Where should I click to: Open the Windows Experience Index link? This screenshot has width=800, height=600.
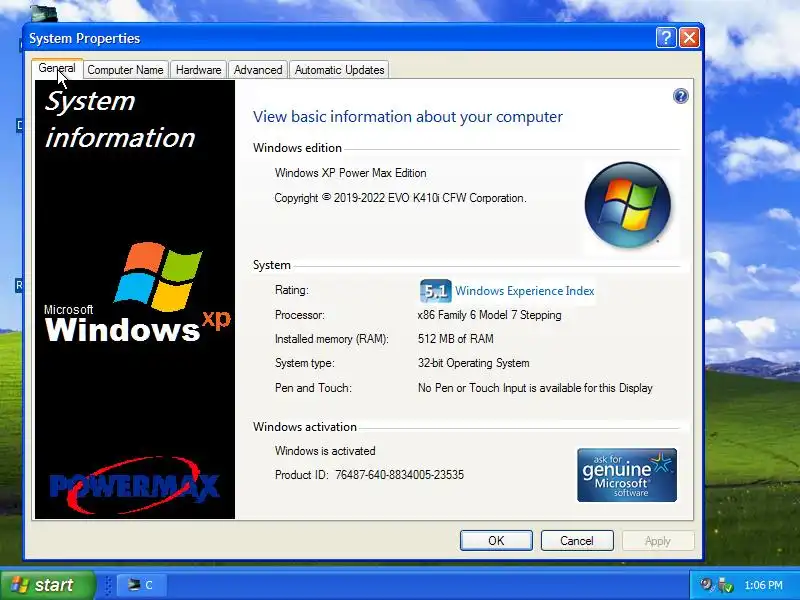[x=524, y=291]
